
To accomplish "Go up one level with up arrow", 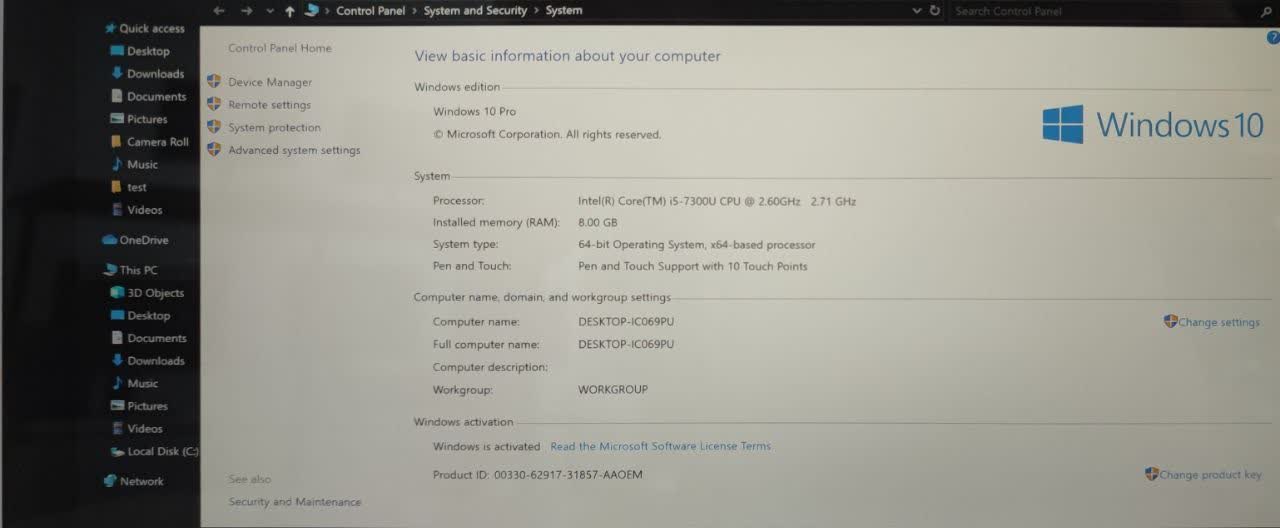I will [290, 11].
